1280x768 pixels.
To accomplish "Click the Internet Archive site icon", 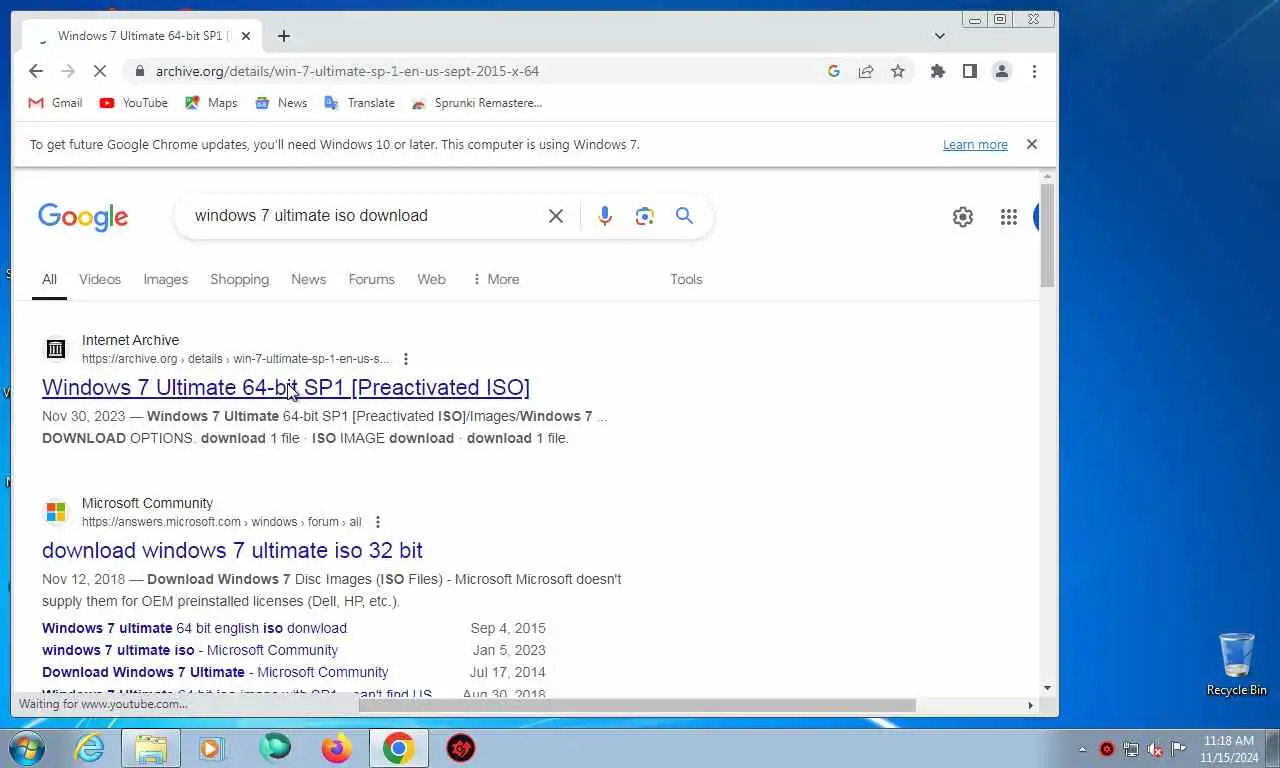I will (x=56, y=349).
